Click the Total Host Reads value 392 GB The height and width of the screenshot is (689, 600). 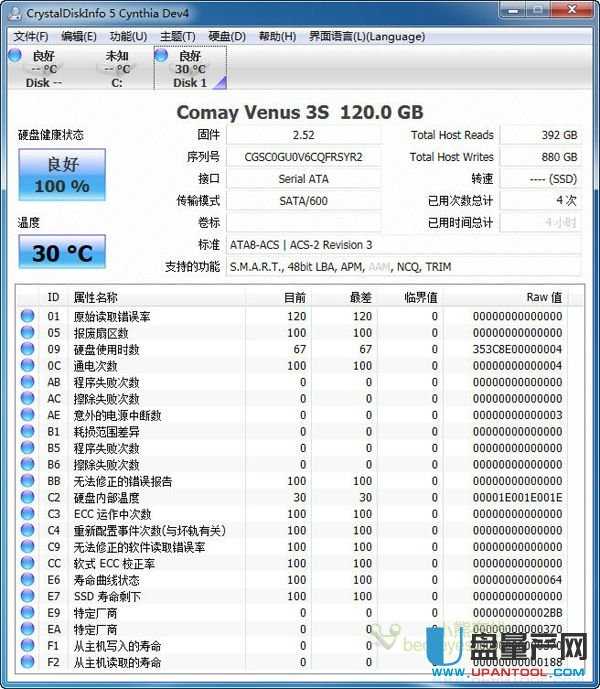(x=541, y=135)
